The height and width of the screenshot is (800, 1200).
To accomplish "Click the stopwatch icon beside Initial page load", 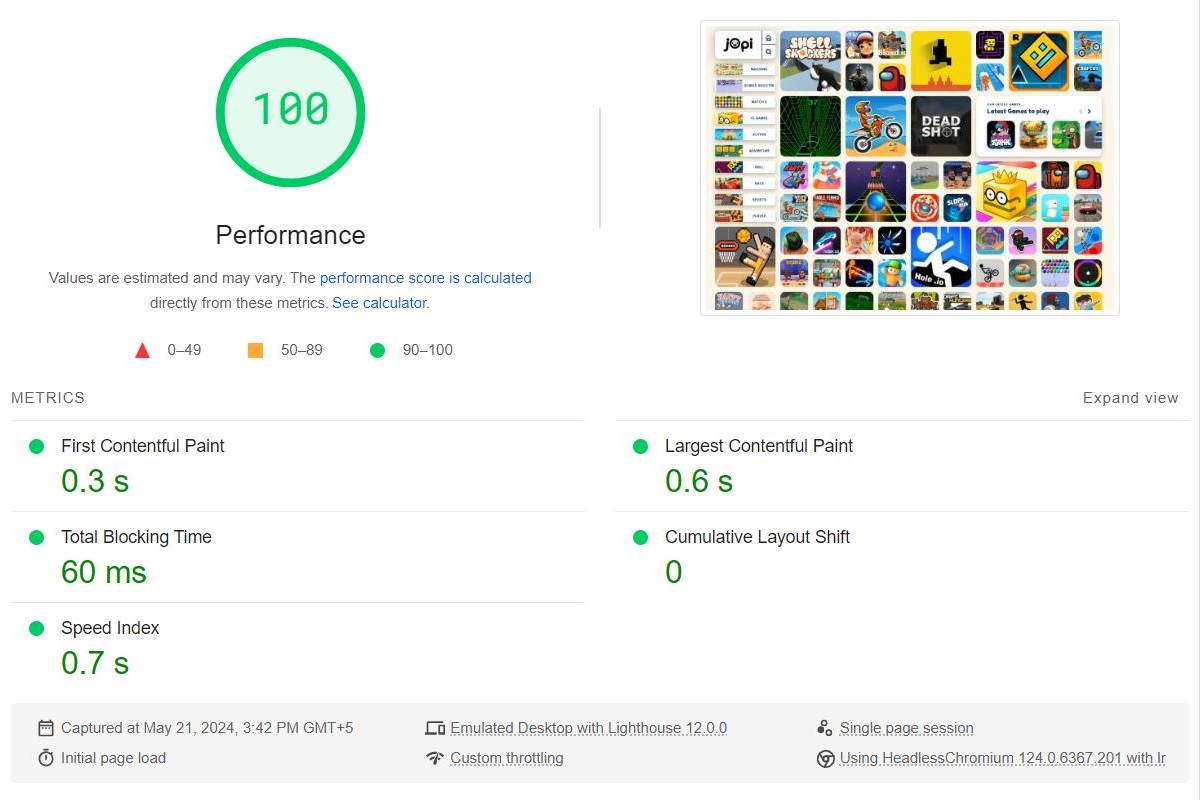I will [x=45, y=758].
